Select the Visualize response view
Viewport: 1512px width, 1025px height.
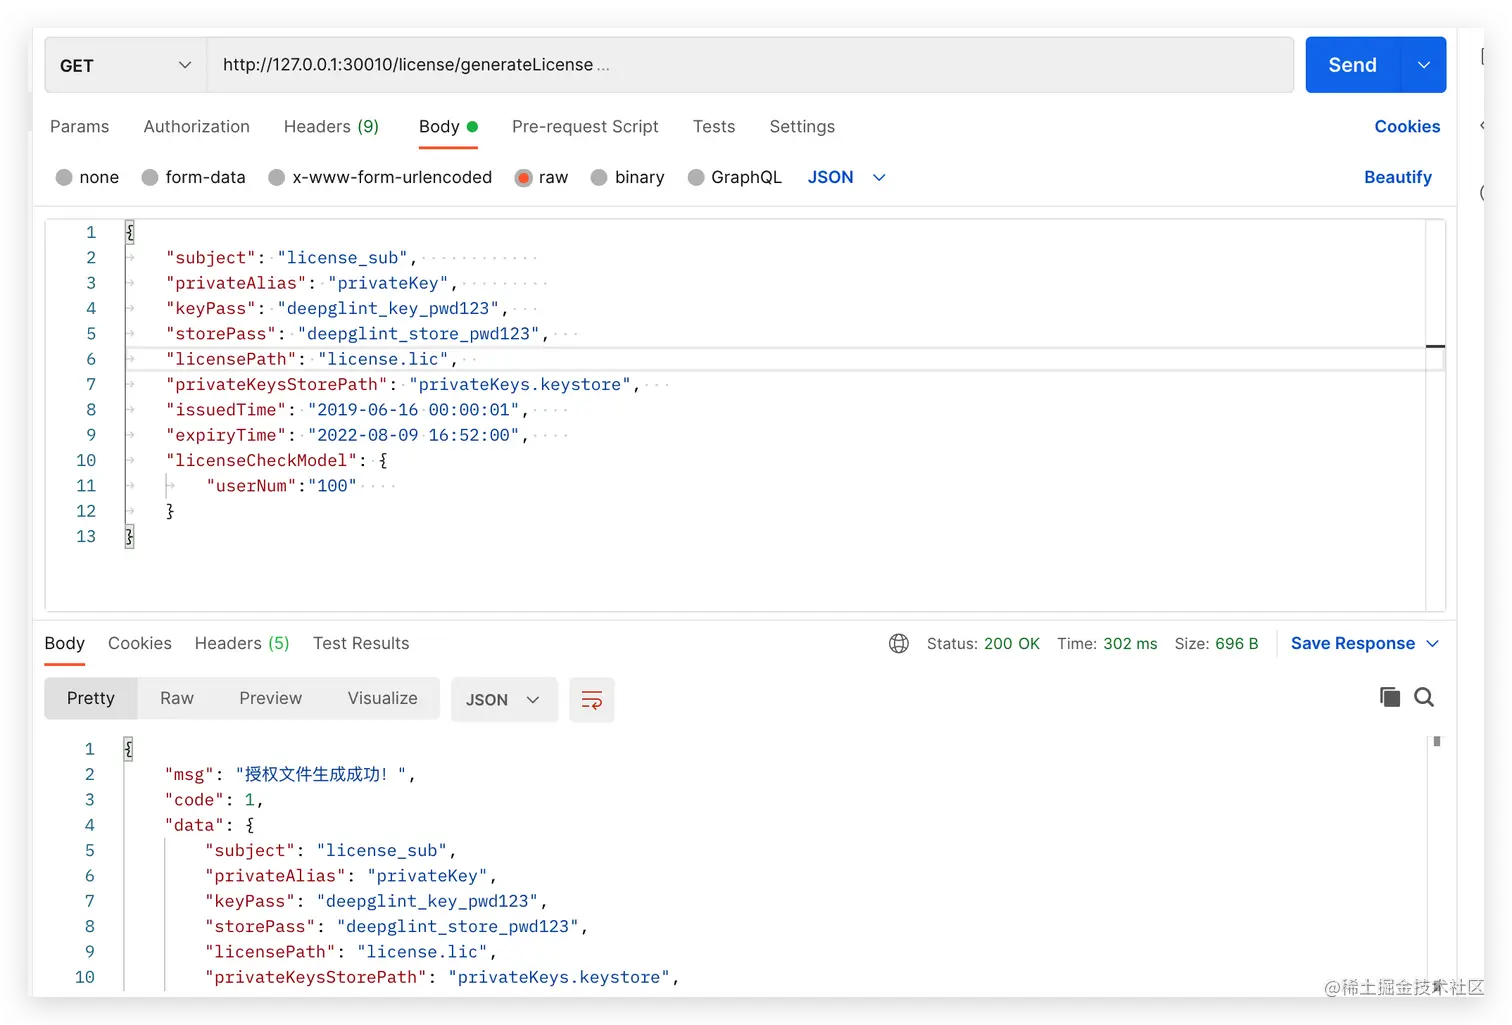(383, 698)
